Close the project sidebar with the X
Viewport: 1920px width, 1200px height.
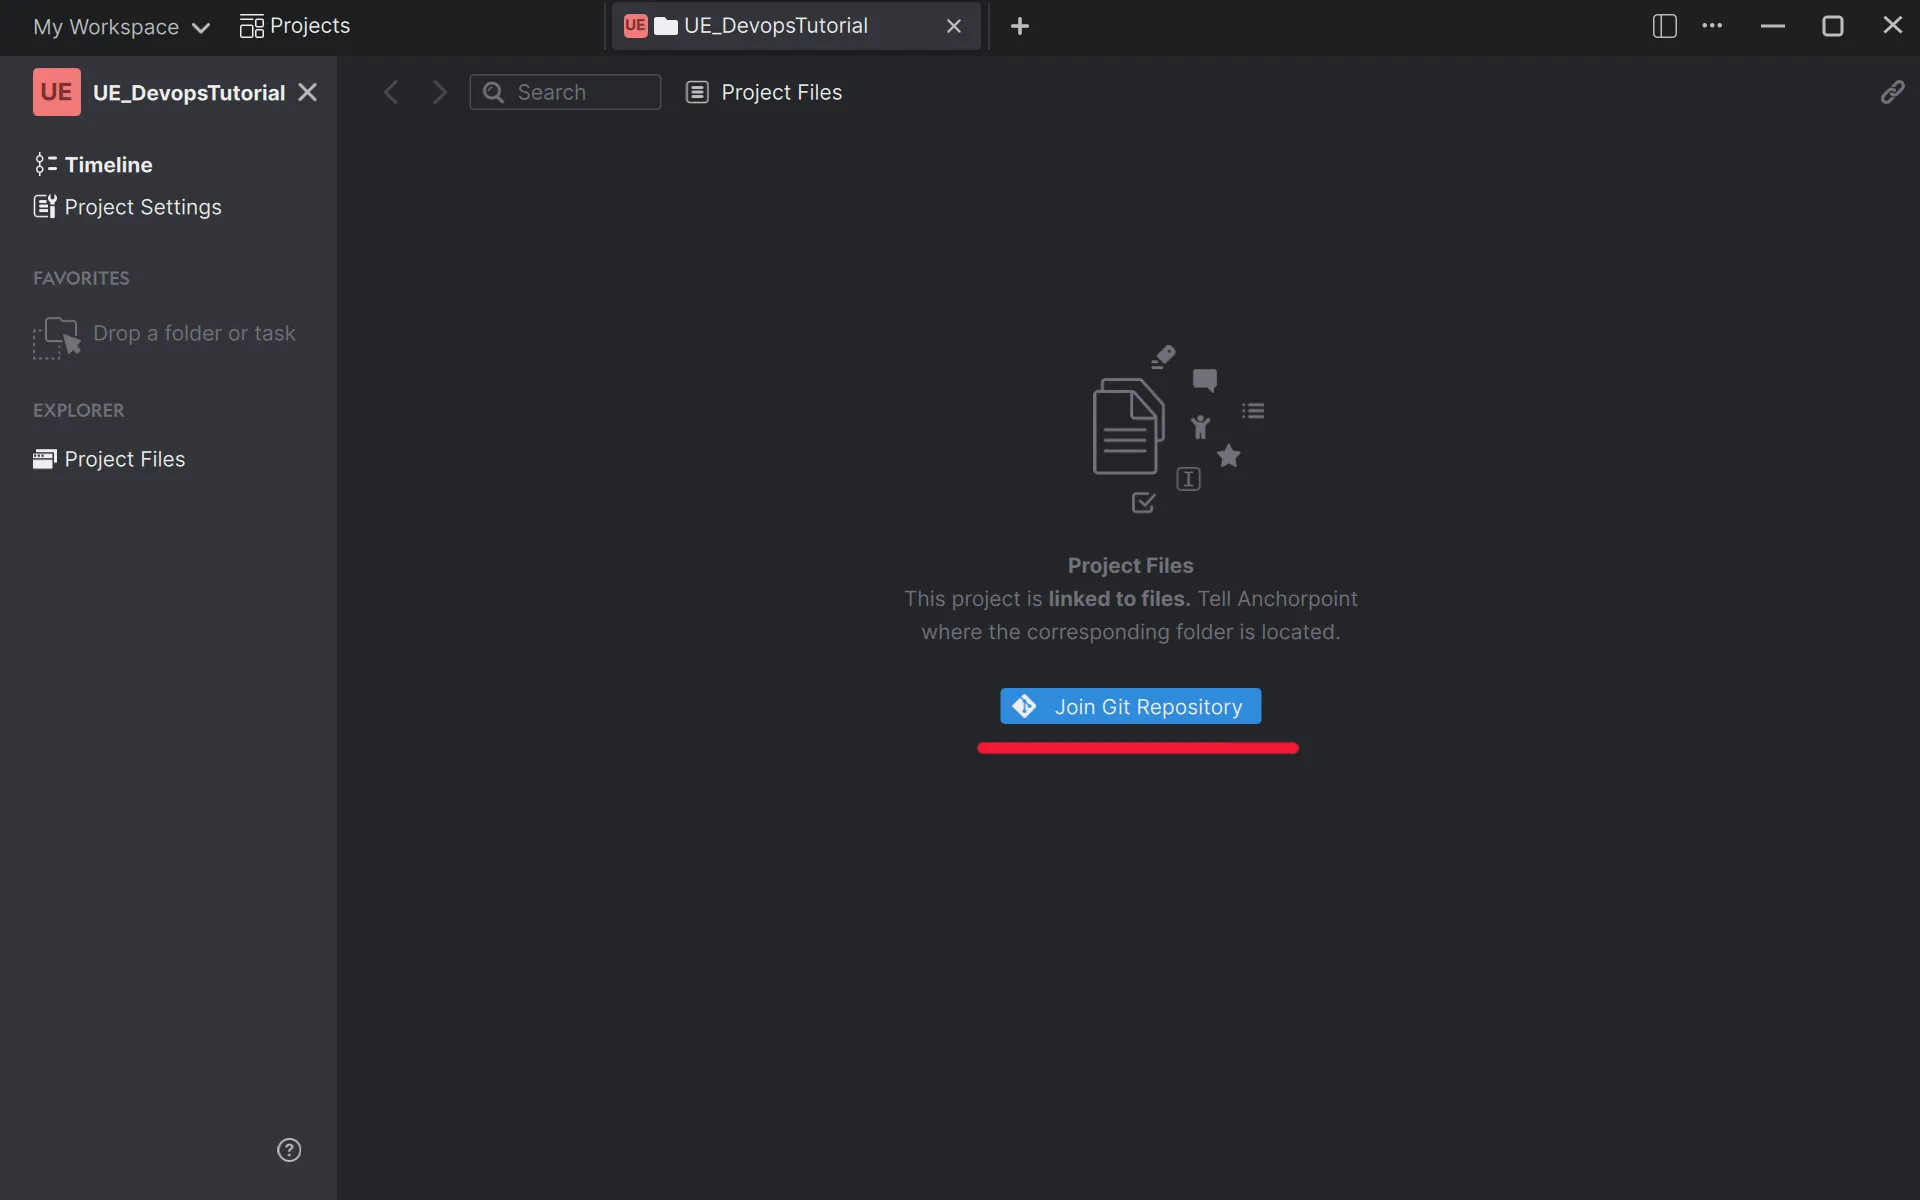point(308,92)
